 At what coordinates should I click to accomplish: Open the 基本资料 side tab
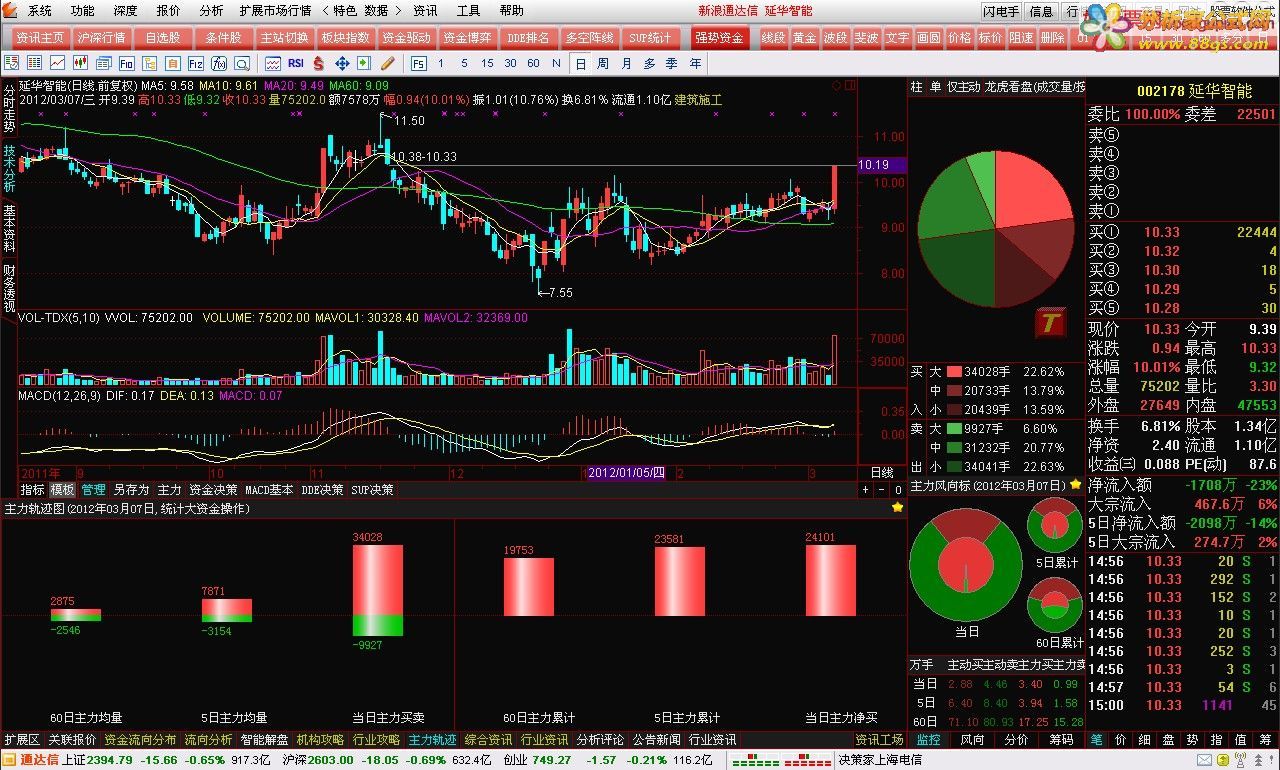point(9,228)
